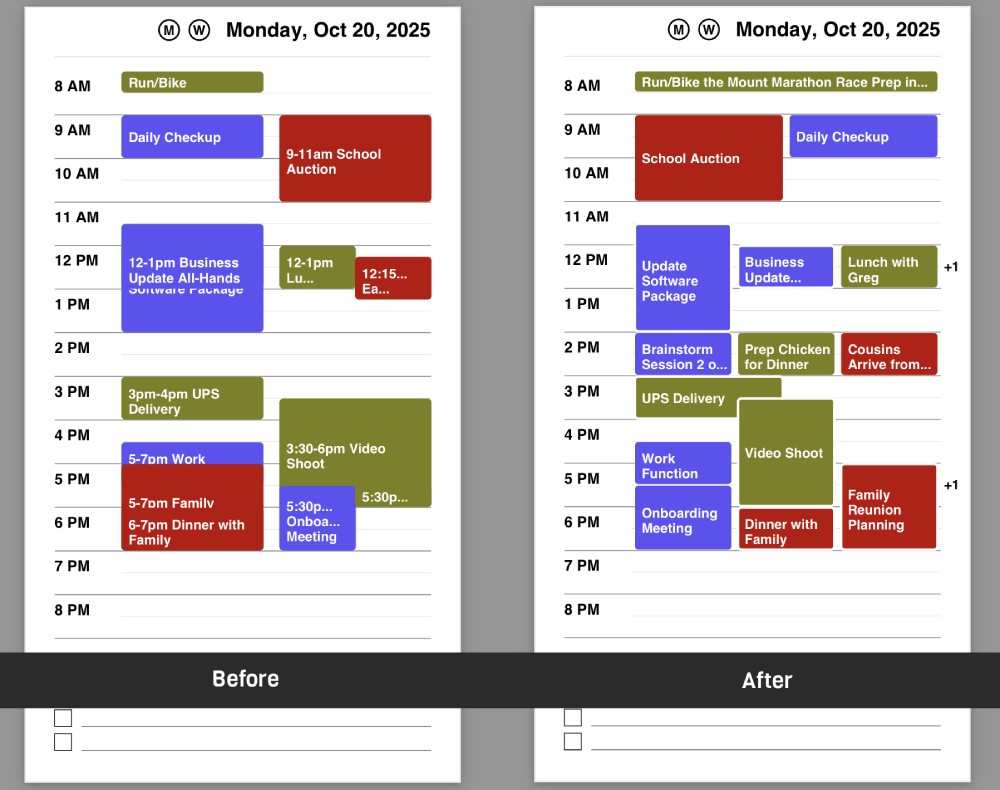This screenshot has height=790, width=1000.
Task: Enable the upper checkbox below the After calendar
Action: click(573, 717)
